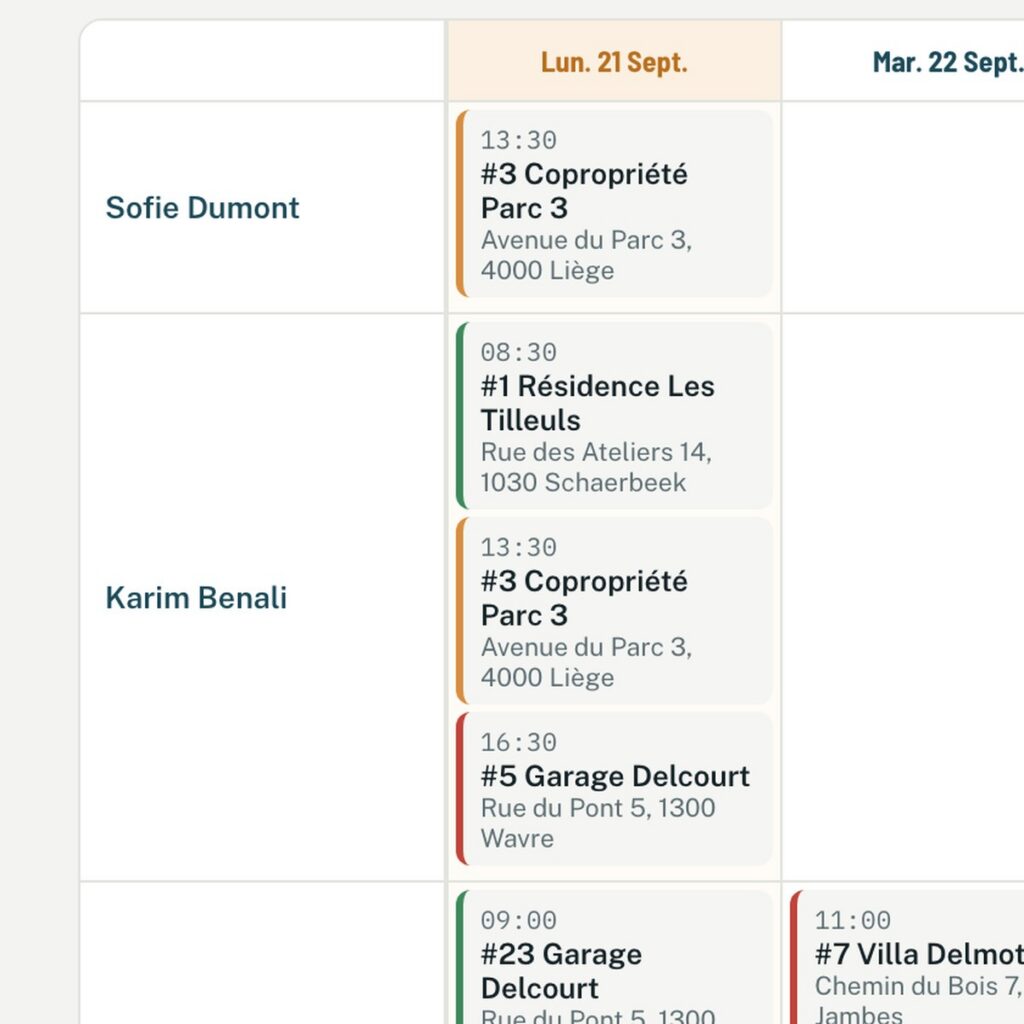Select the Lun. 21 Sept. column header
Screen dimensions: 1024x1024
click(x=614, y=61)
